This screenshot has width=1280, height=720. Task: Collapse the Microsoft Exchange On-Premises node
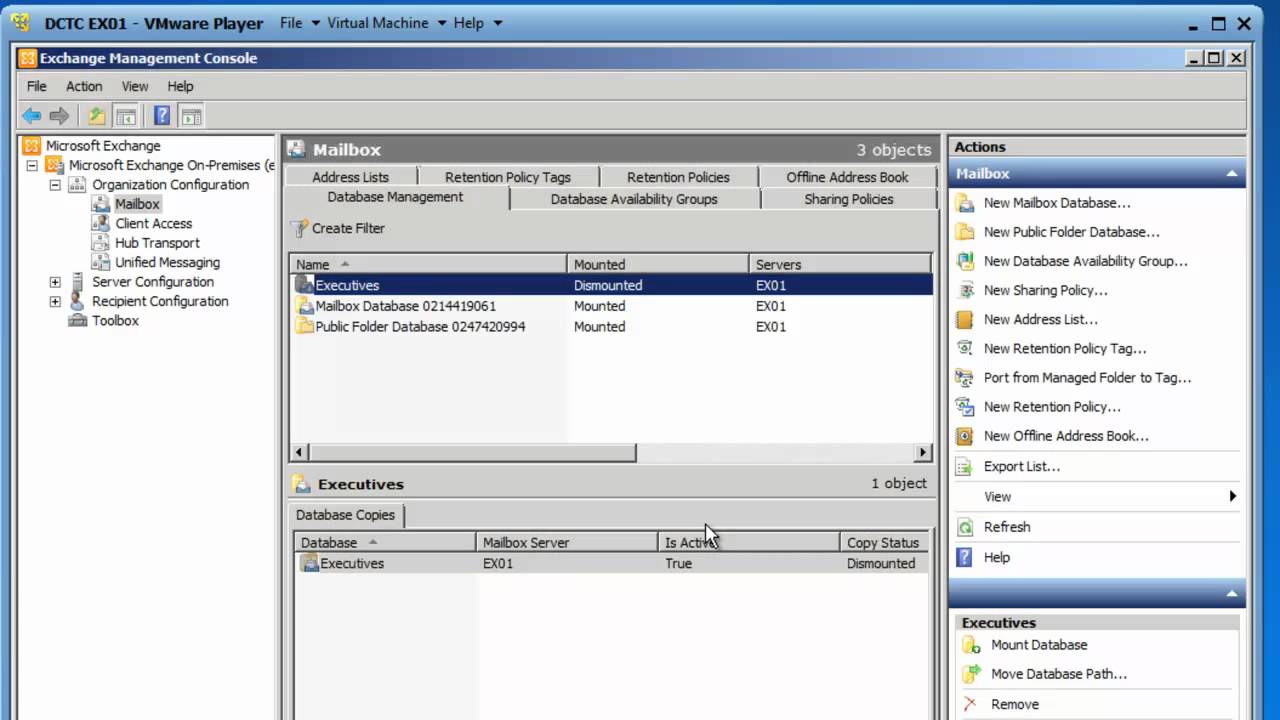[32, 166]
